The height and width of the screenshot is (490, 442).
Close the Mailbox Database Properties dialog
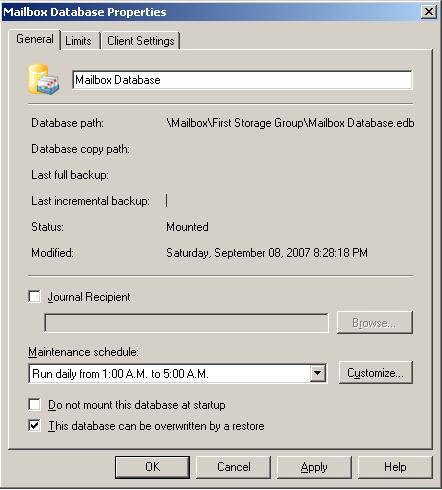429,12
